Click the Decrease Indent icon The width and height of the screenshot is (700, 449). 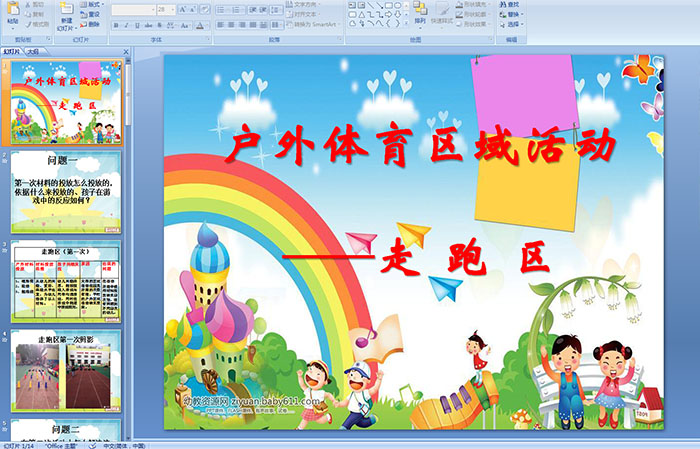click(x=253, y=10)
